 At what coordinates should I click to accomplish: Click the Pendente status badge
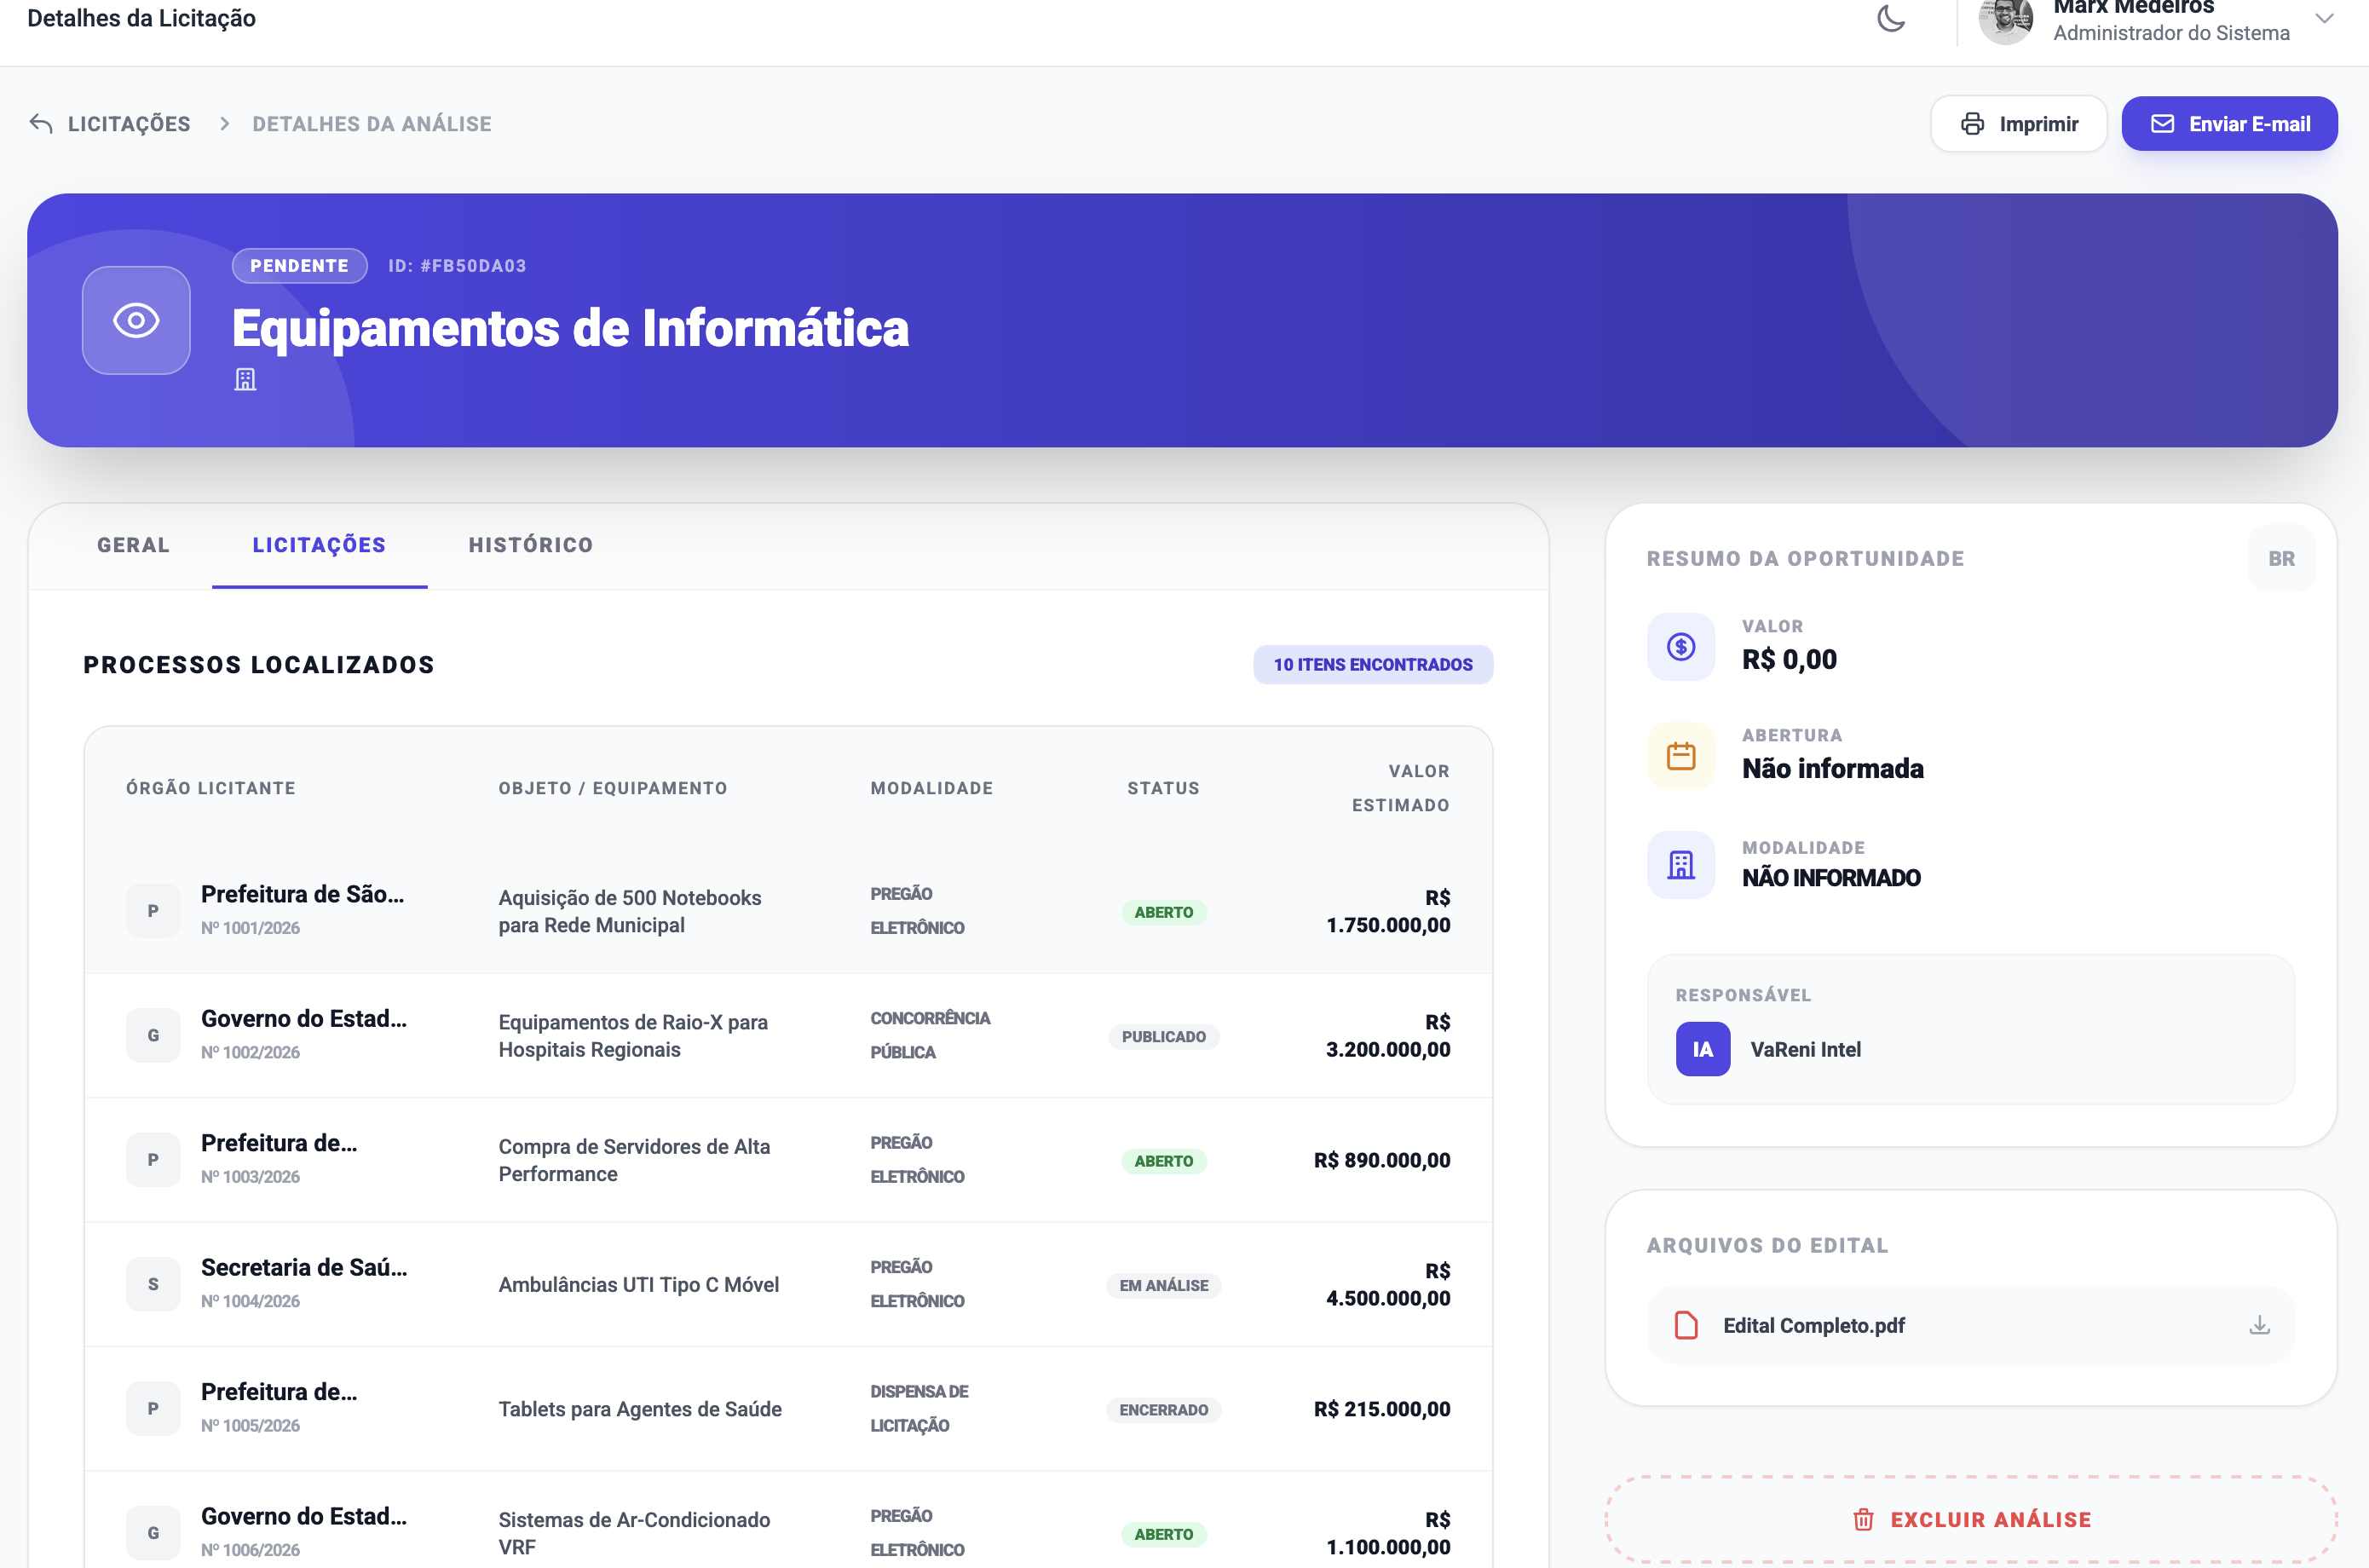coord(300,266)
